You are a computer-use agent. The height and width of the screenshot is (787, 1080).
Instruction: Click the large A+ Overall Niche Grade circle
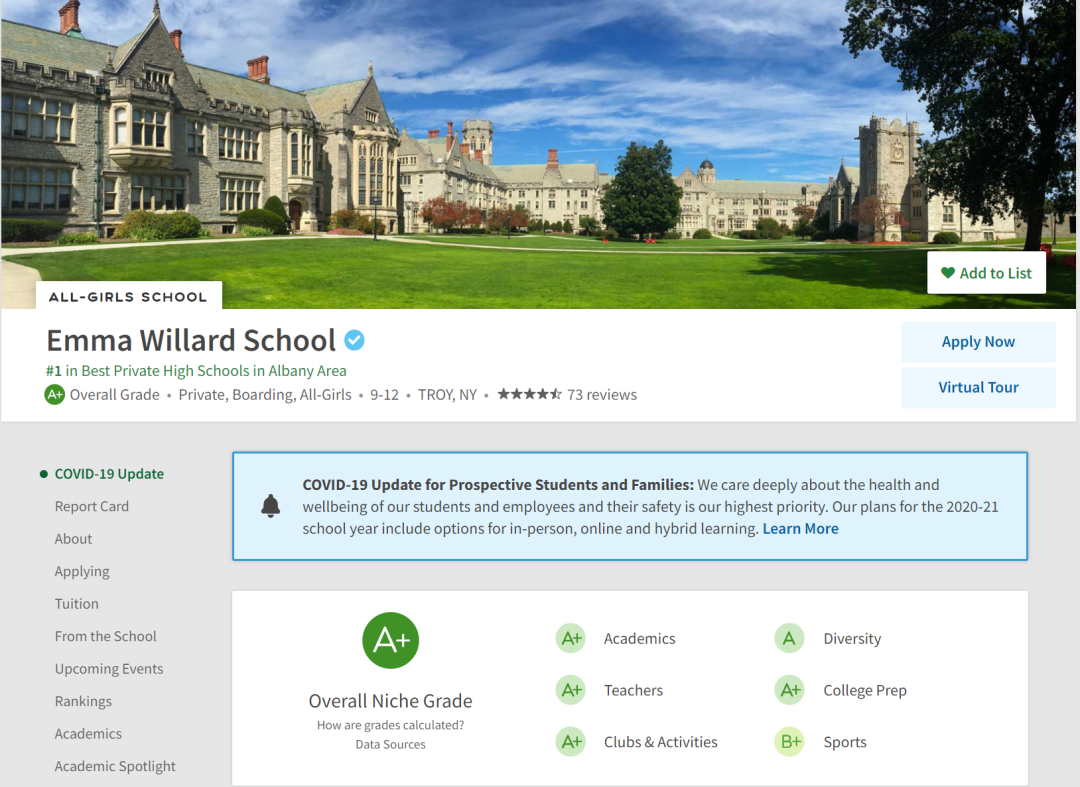click(x=391, y=640)
